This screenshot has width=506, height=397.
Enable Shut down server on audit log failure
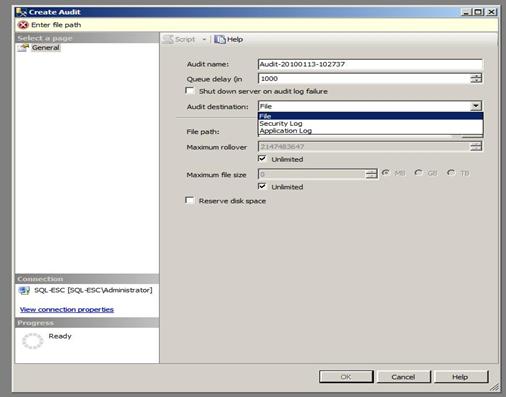coord(189,91)
